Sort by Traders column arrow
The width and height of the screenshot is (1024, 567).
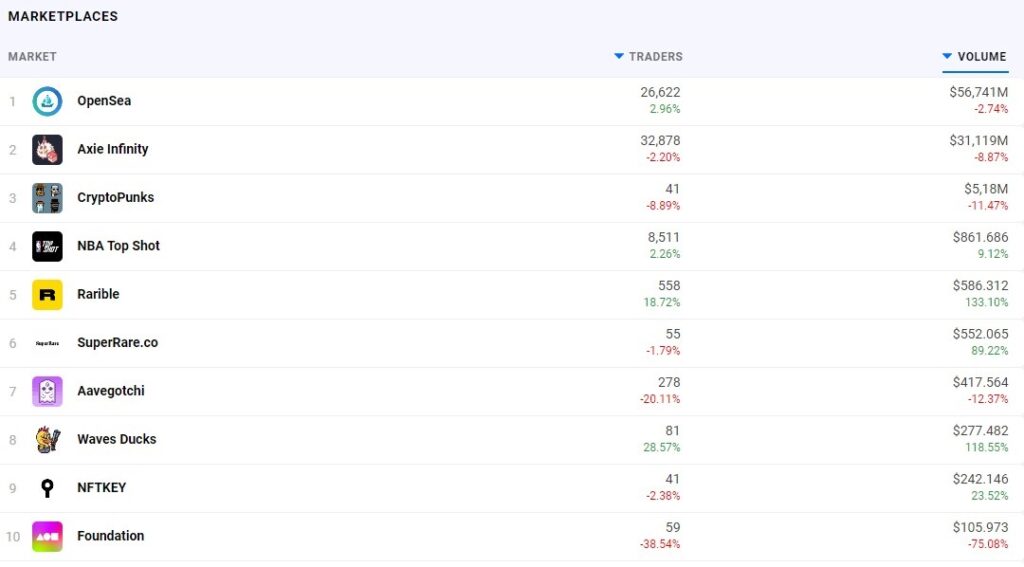[619, 57]
